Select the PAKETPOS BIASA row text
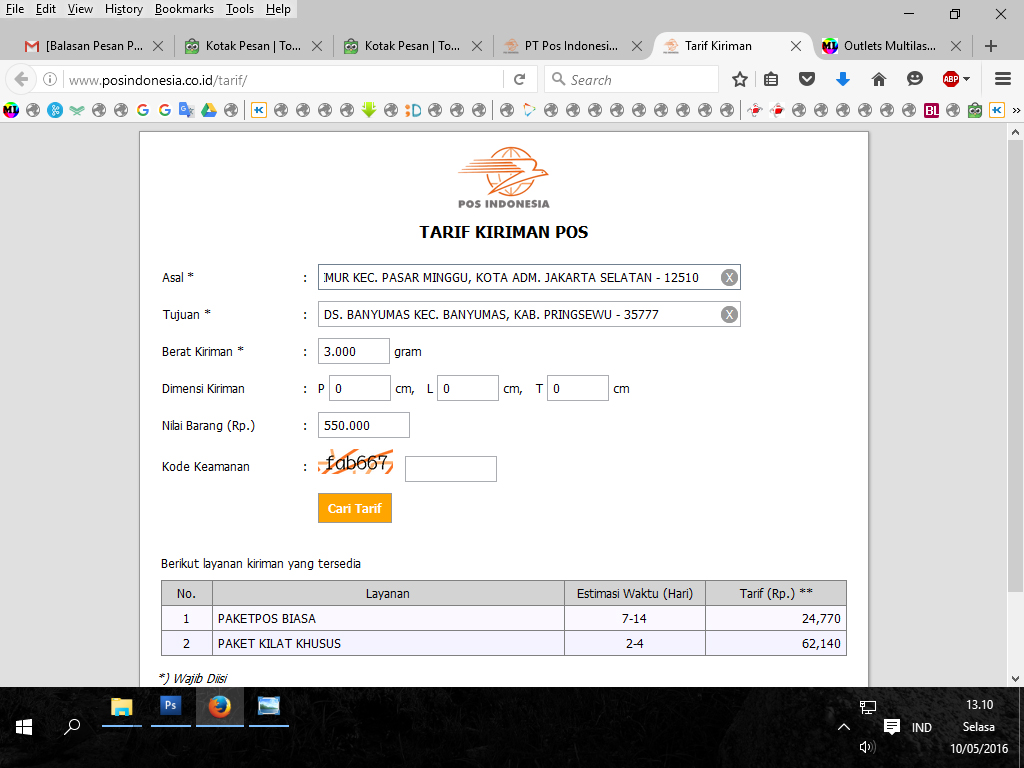 click(x=266, y=618)
